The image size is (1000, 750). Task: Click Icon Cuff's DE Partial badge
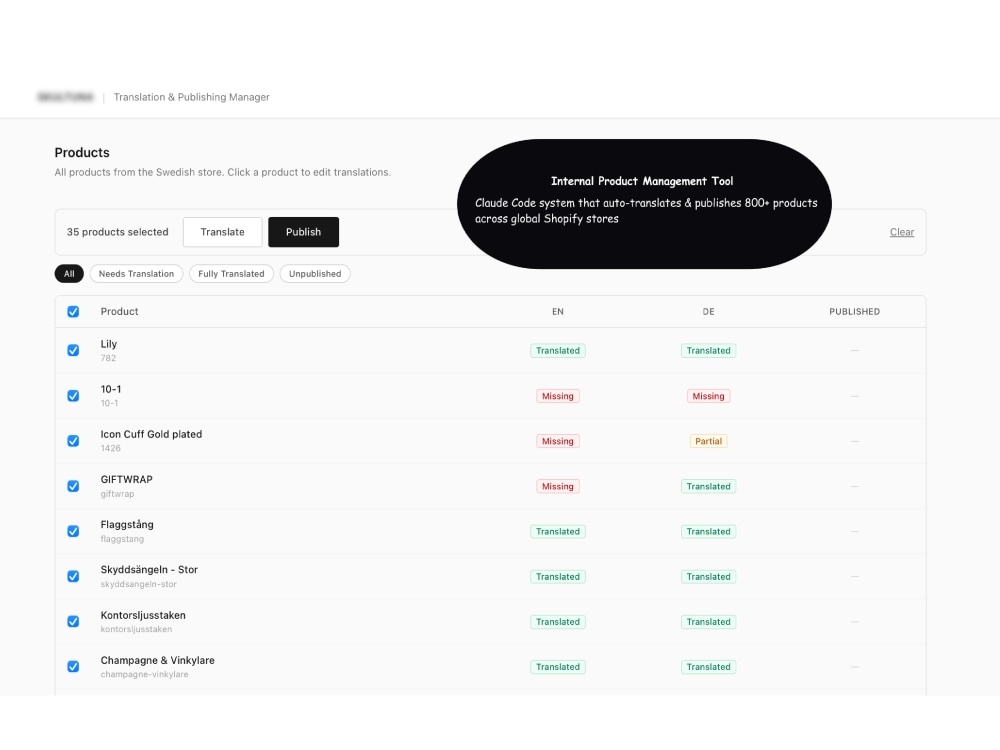pyautogui.click(x=709, y=441)
